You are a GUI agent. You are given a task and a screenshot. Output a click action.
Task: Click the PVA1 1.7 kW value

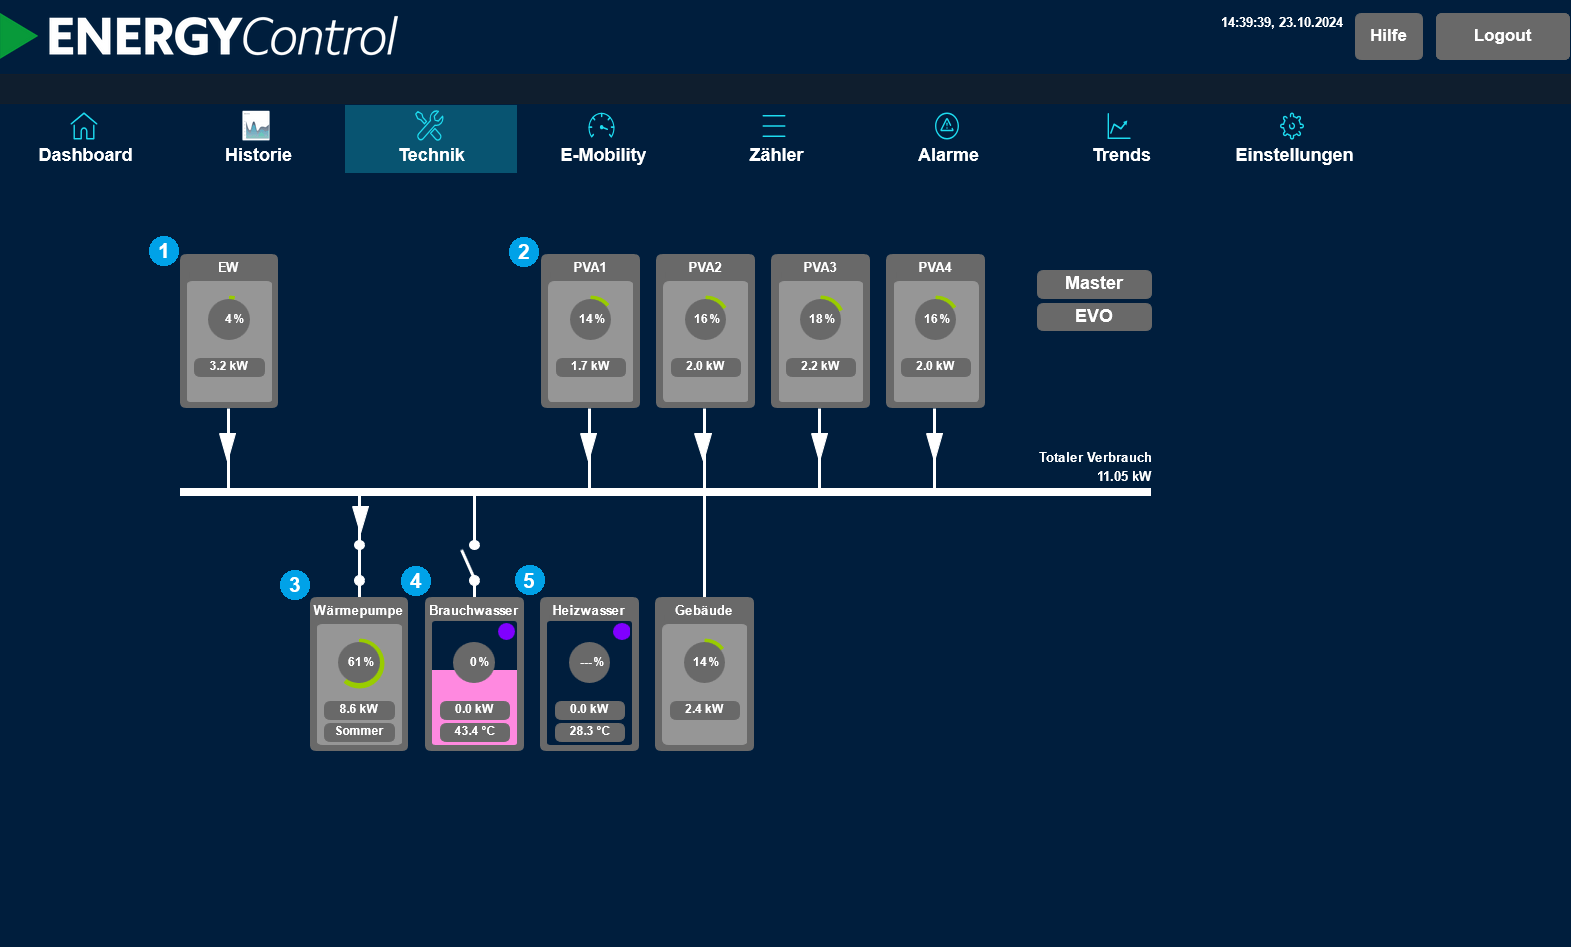coord(590,367)
